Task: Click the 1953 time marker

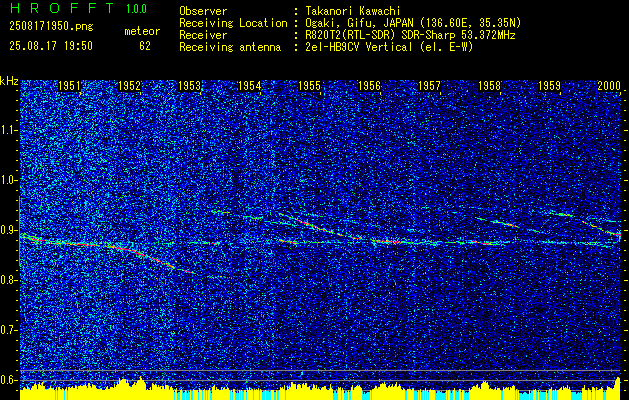Action: pyautogui.click(x=189, y=86)
